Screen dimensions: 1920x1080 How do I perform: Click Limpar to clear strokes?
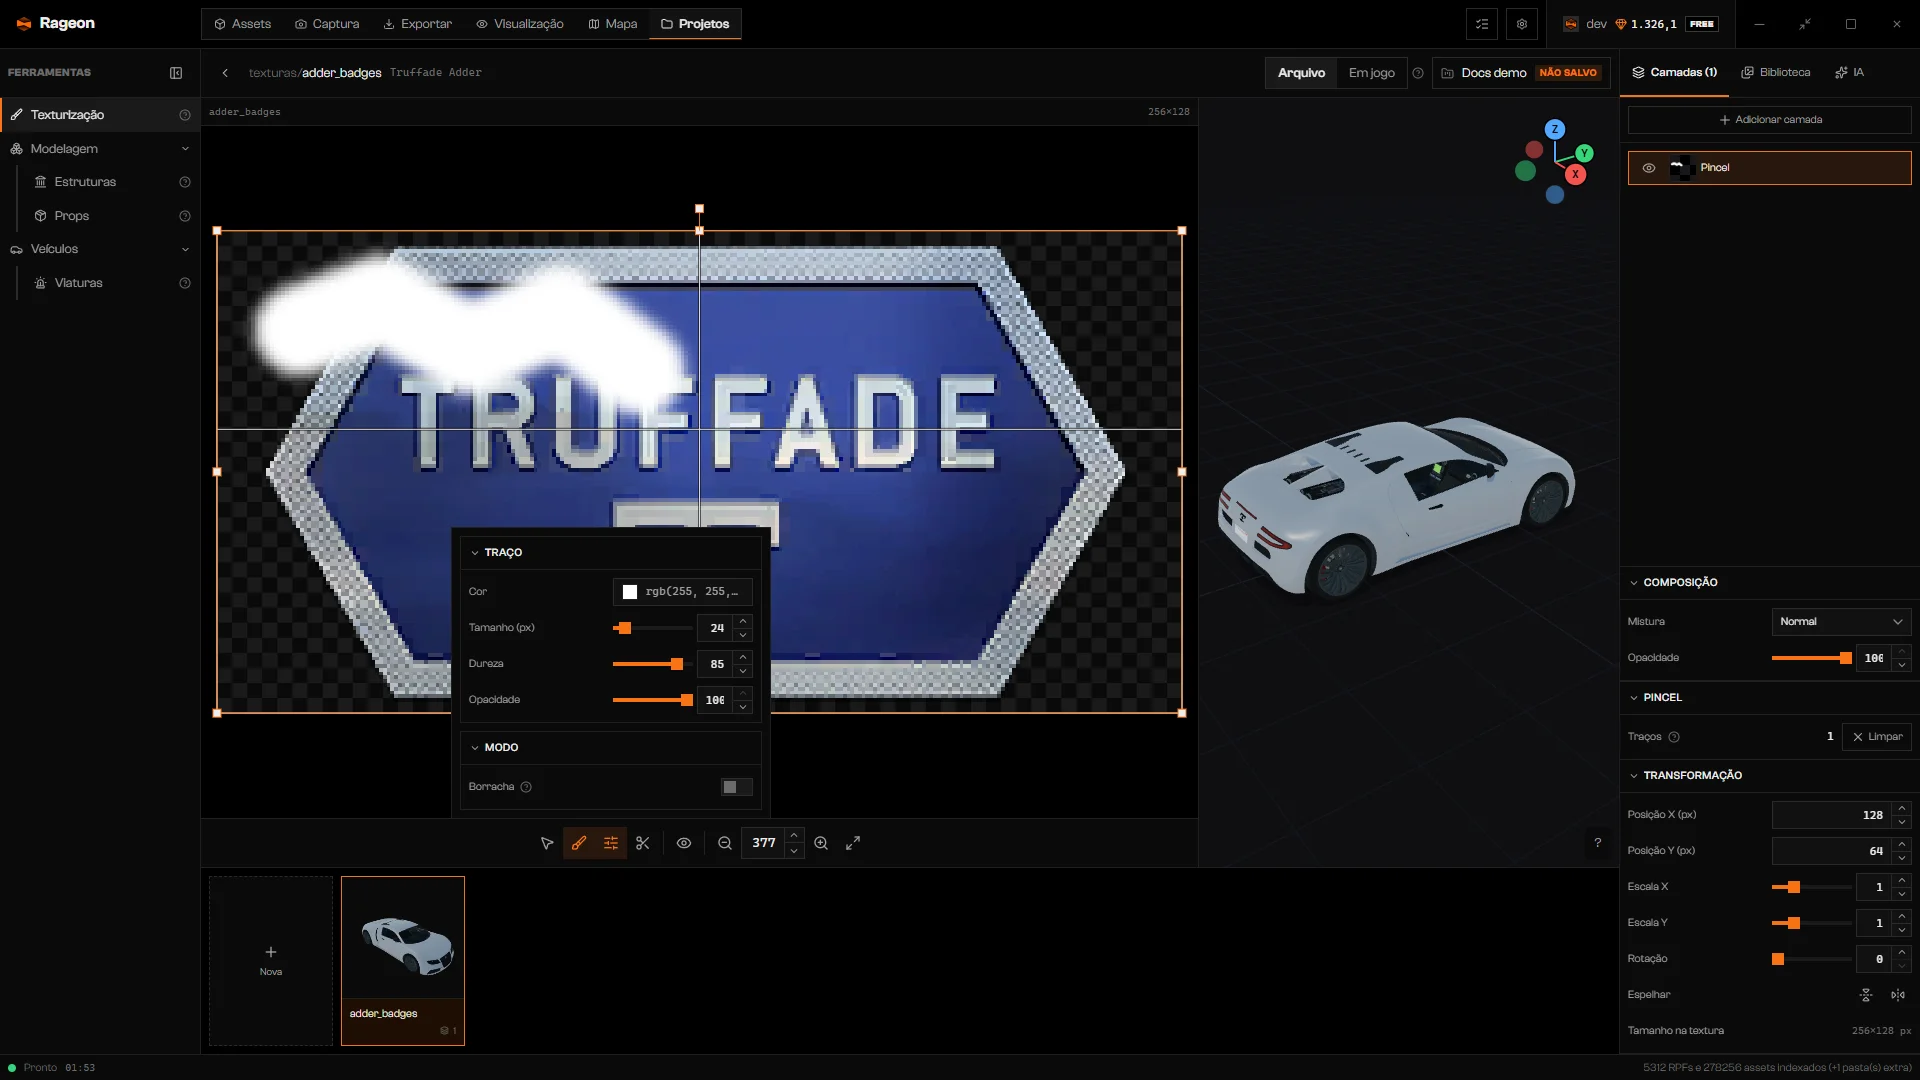point(1877,737)
